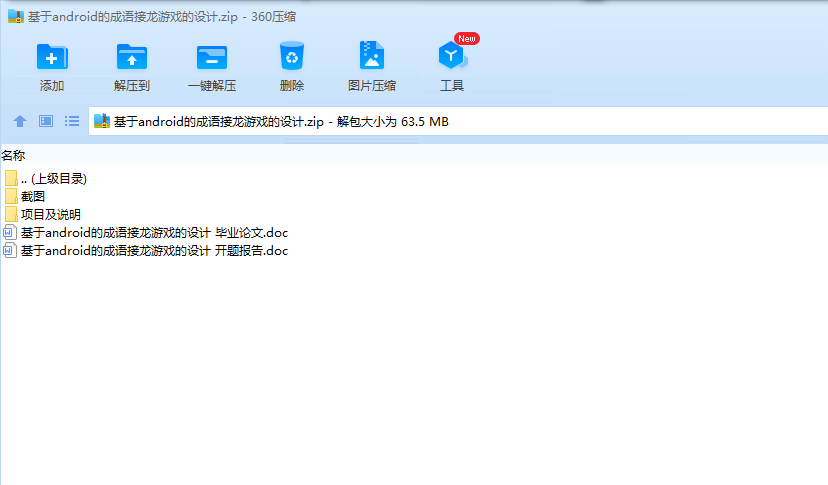Viewport: 828px width, 485px height.
Task: Click the folder icon beside 项目及说明
Action: (x=11, y=214)
